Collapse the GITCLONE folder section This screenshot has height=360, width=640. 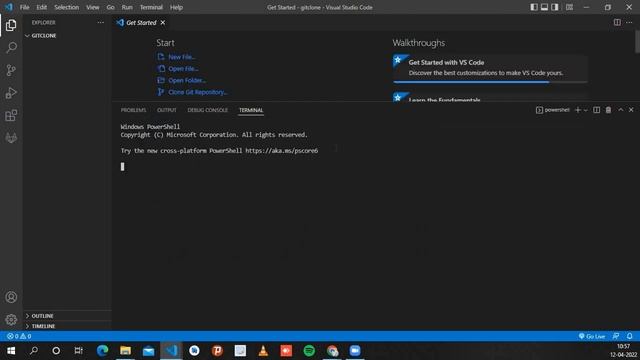[x=67, y=36]
